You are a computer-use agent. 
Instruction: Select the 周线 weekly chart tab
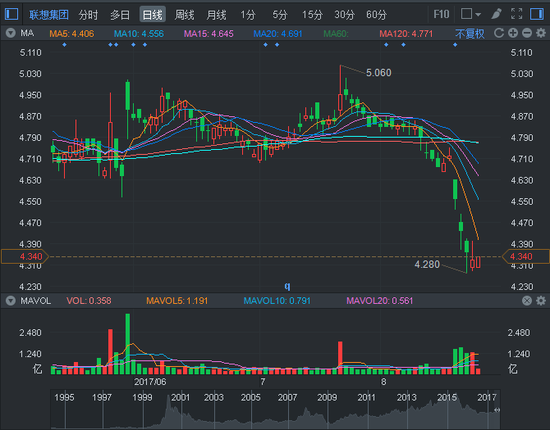[184, 15]
